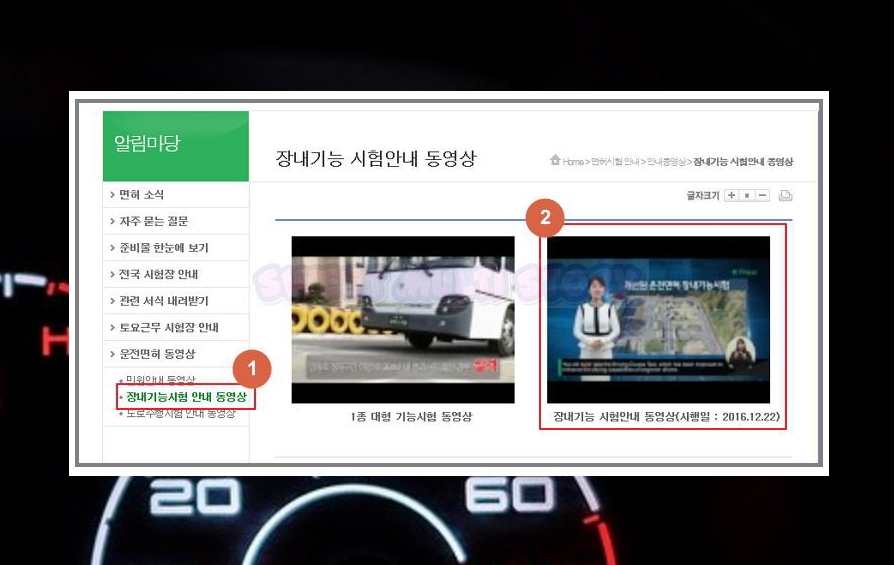Screen dimensions: 894x565
Task: Click the 글자크기 label
Action: click(x=703, y=196)
